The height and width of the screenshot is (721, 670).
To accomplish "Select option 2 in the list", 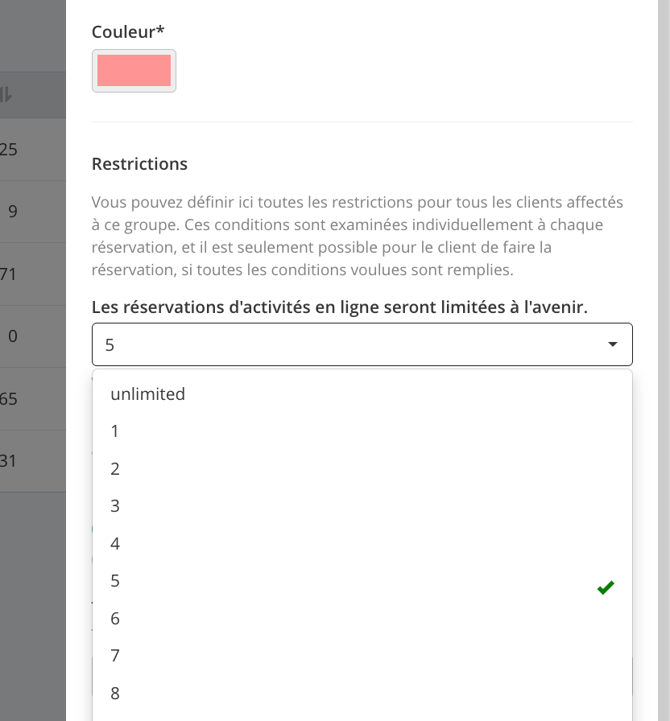I will coord(362,469).
